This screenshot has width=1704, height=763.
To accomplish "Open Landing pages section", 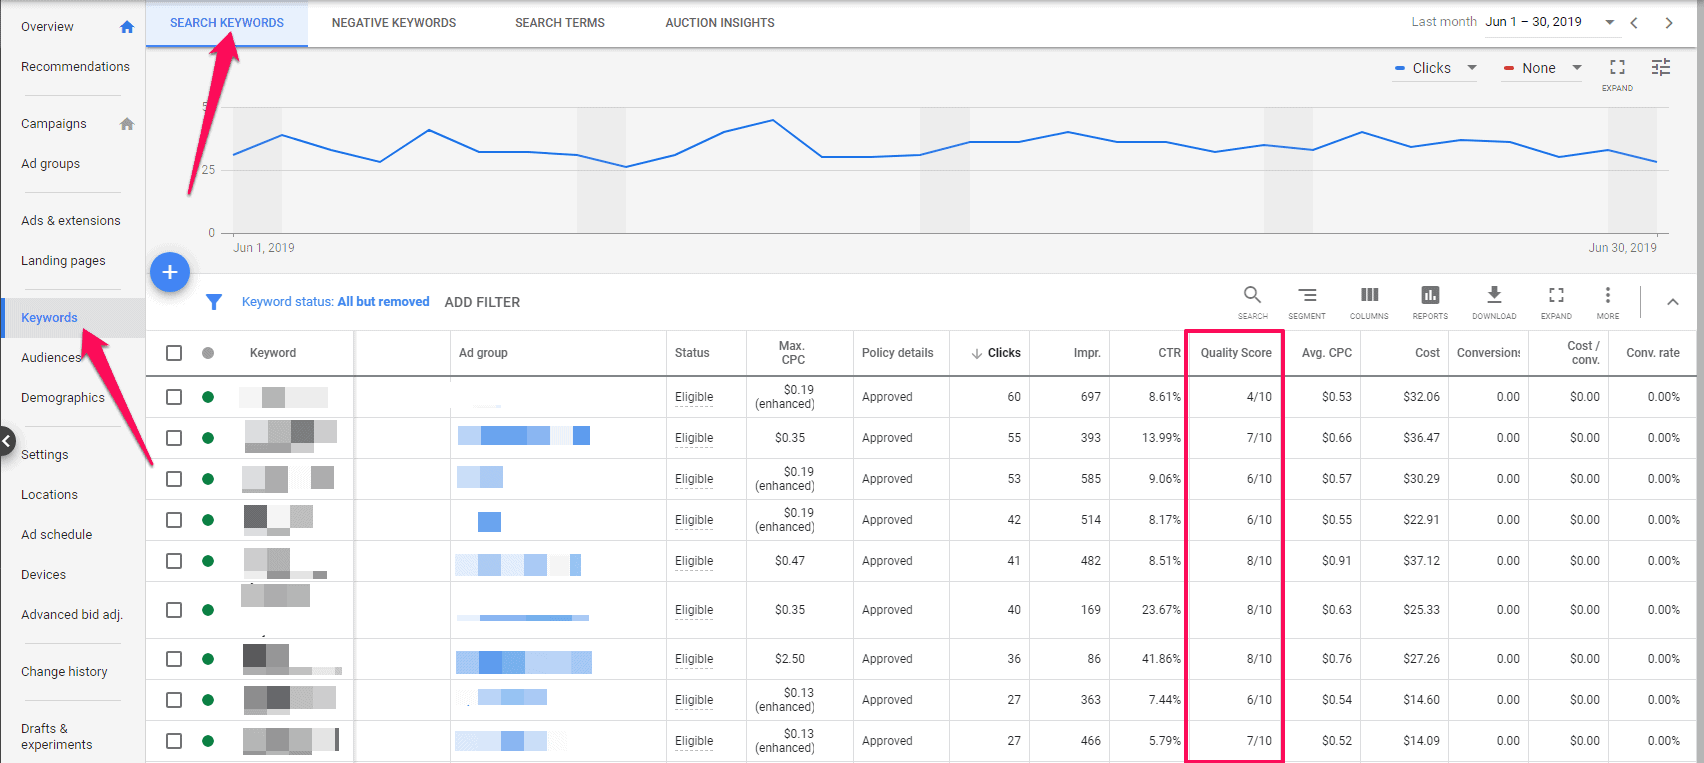I will click(63, 261).
